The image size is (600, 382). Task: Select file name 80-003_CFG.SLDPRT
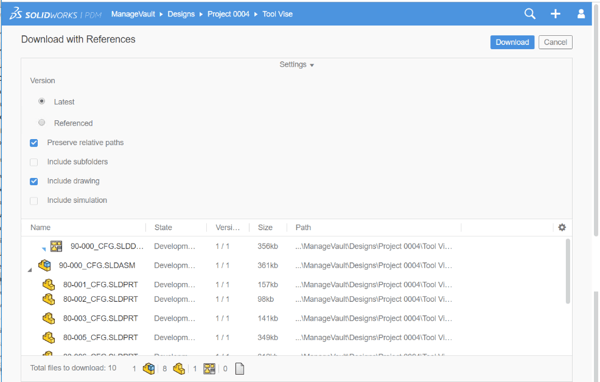pos(100,318)
